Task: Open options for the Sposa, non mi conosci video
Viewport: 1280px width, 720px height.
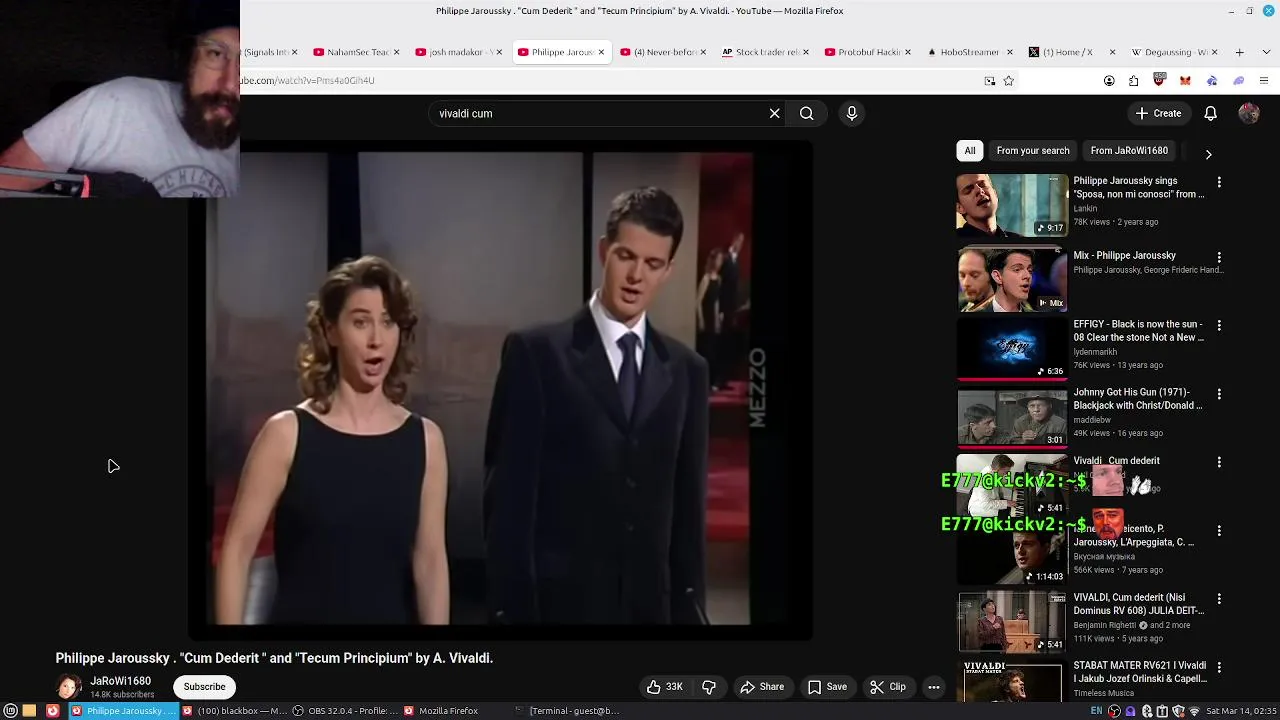Action: pos(1219,183)
